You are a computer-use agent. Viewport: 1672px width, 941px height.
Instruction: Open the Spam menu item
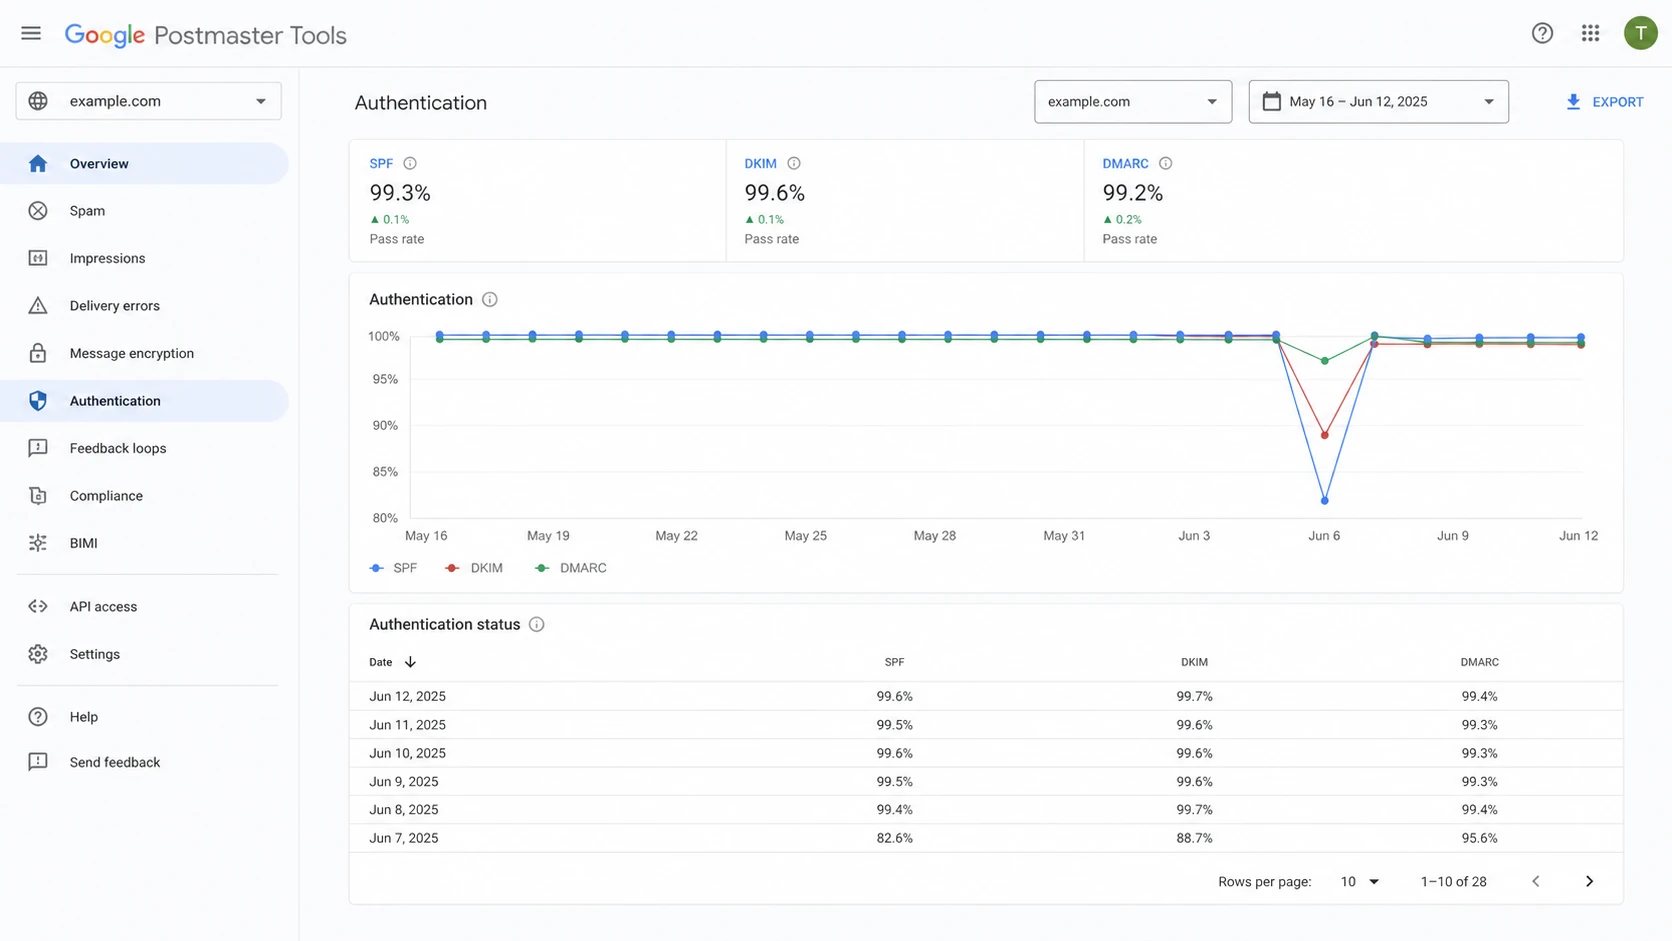(144, 211)
